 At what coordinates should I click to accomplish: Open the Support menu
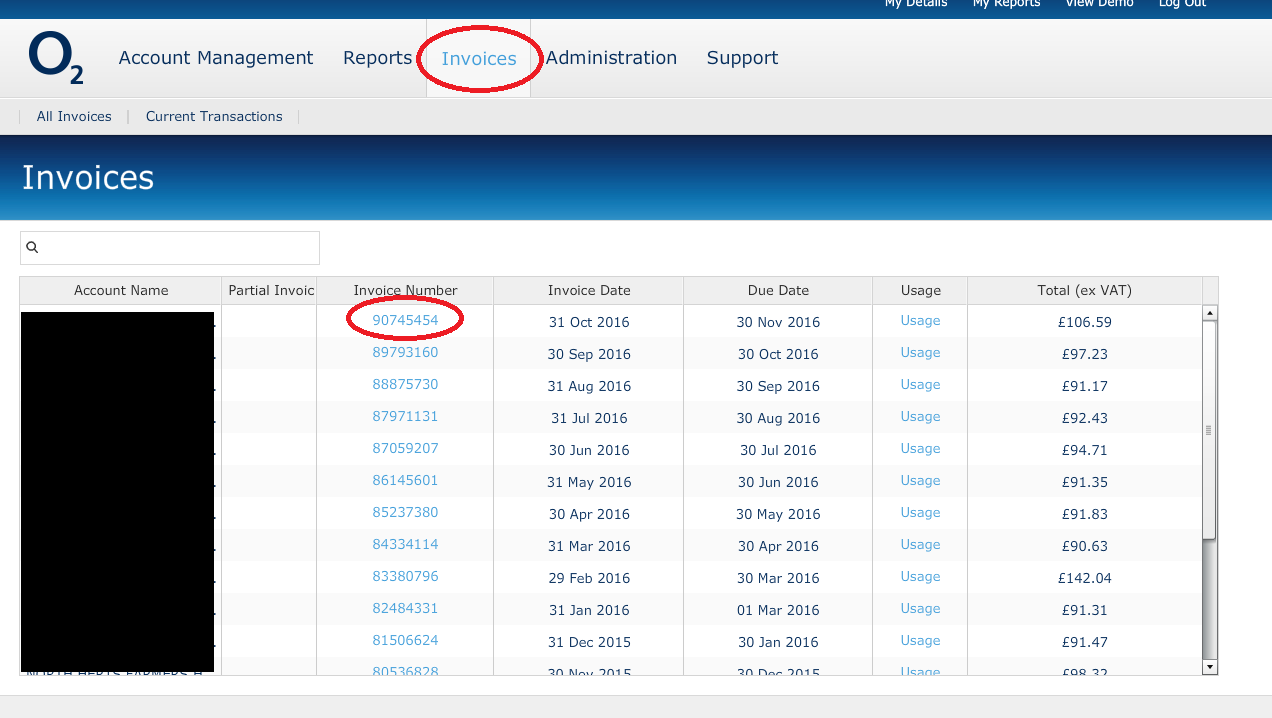pyautogui.click(x=742, y=57)
